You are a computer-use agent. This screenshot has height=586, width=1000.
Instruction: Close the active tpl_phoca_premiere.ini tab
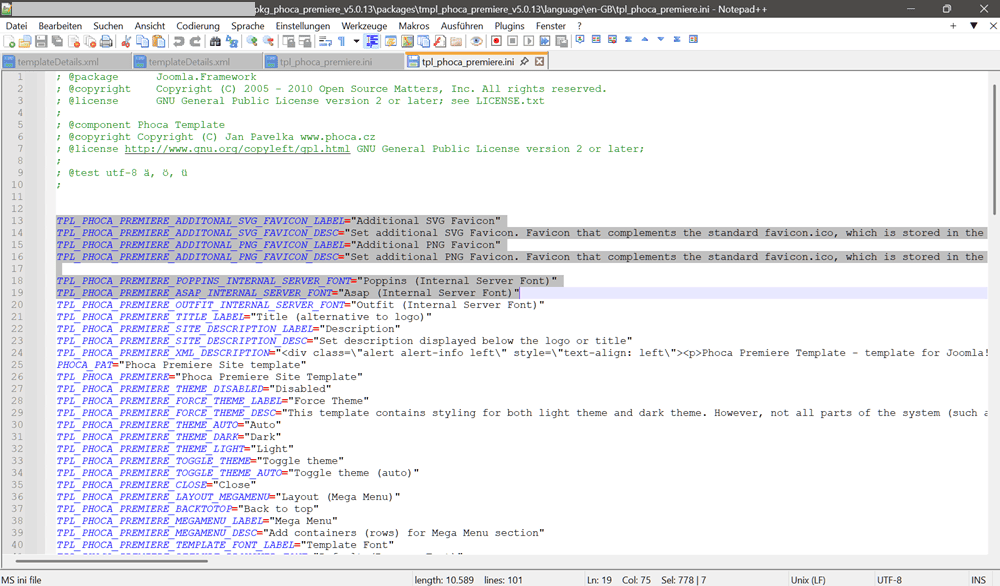540,62
